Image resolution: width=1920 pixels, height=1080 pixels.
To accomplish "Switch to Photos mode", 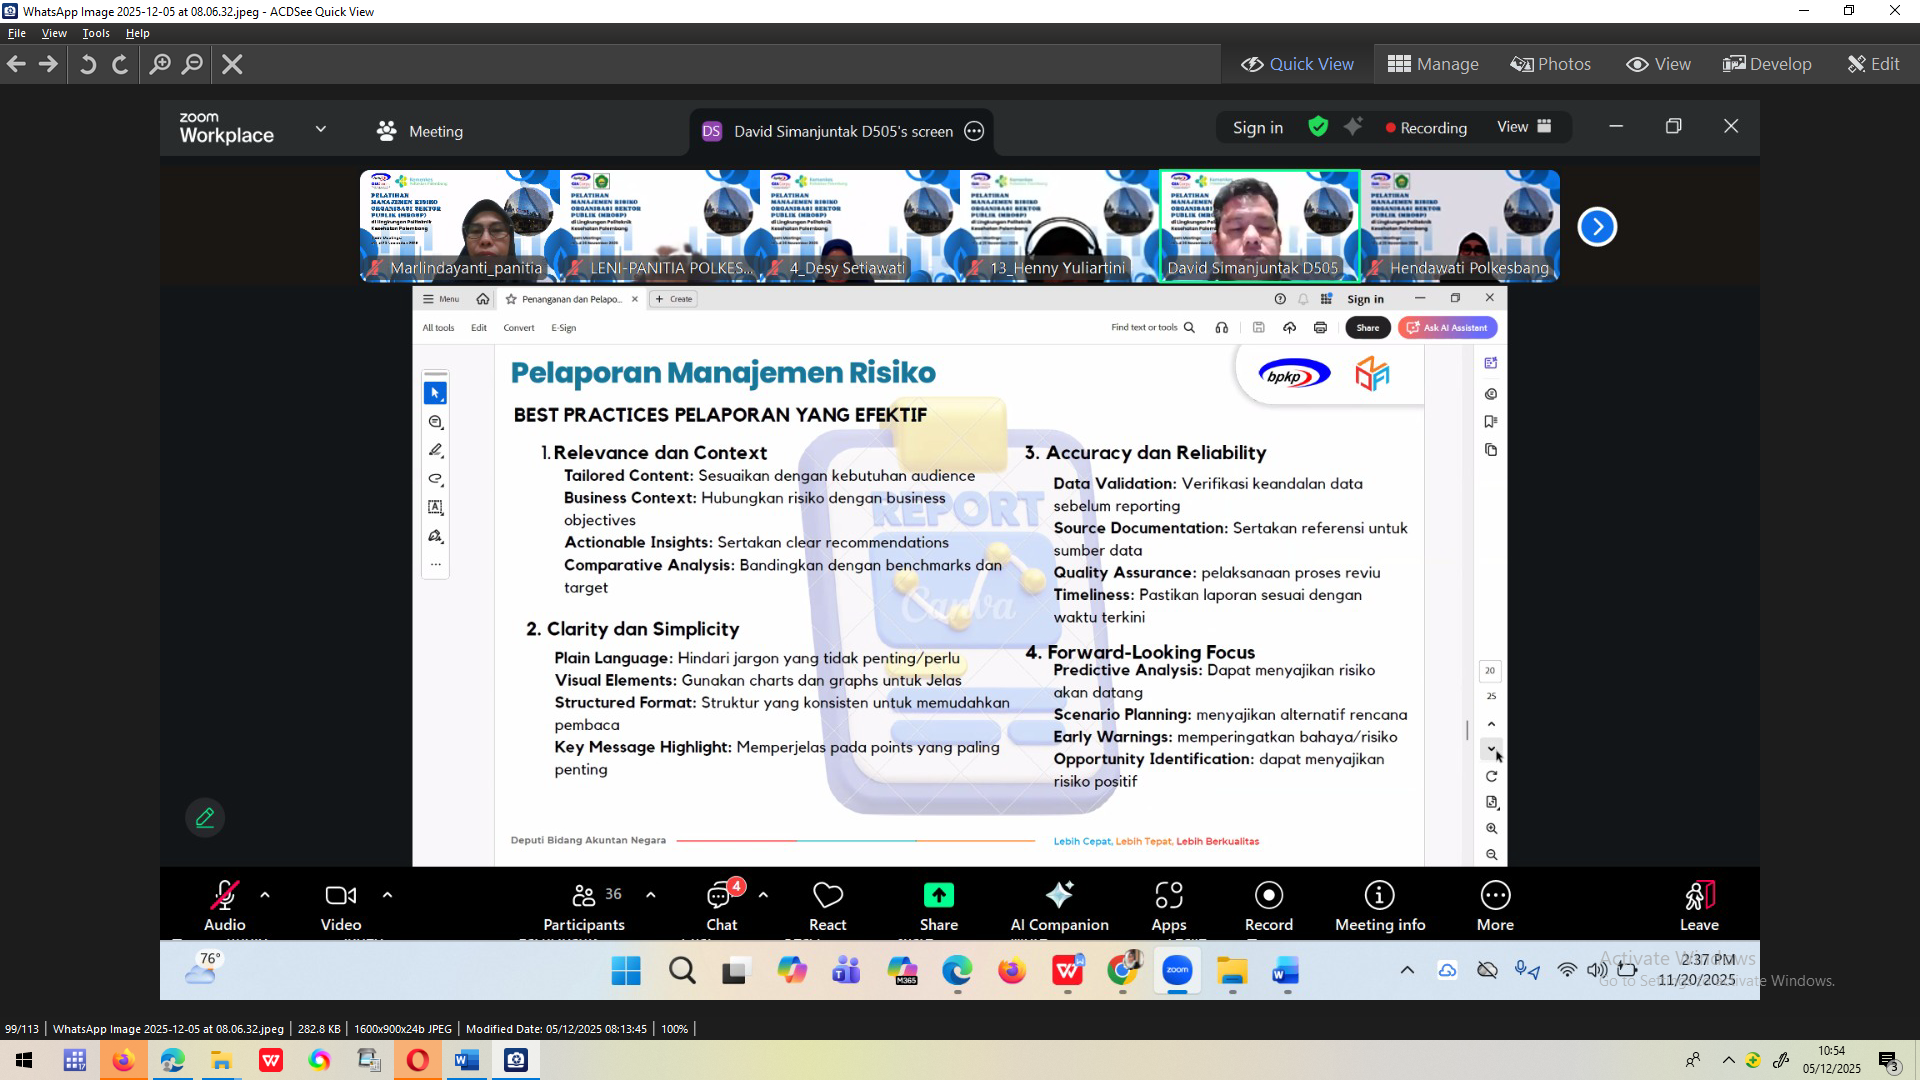I will point(1550,64).
